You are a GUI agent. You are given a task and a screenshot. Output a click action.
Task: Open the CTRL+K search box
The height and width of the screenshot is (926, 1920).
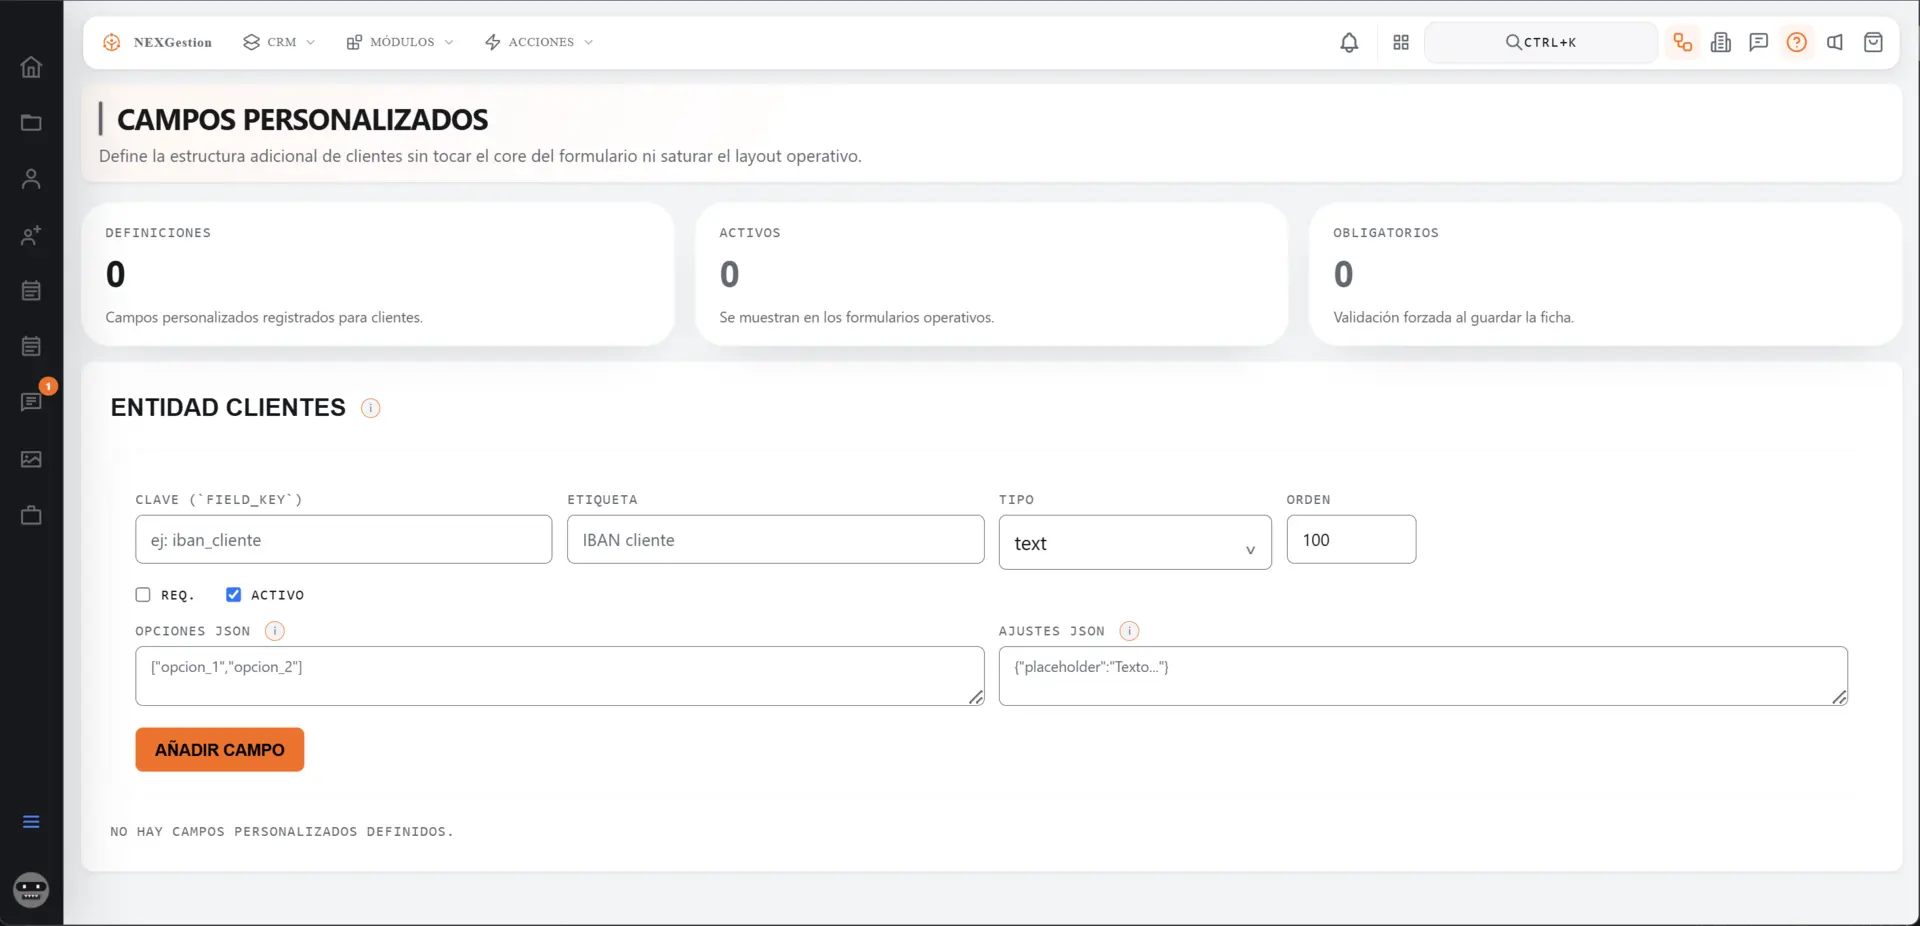[1541, 42]
